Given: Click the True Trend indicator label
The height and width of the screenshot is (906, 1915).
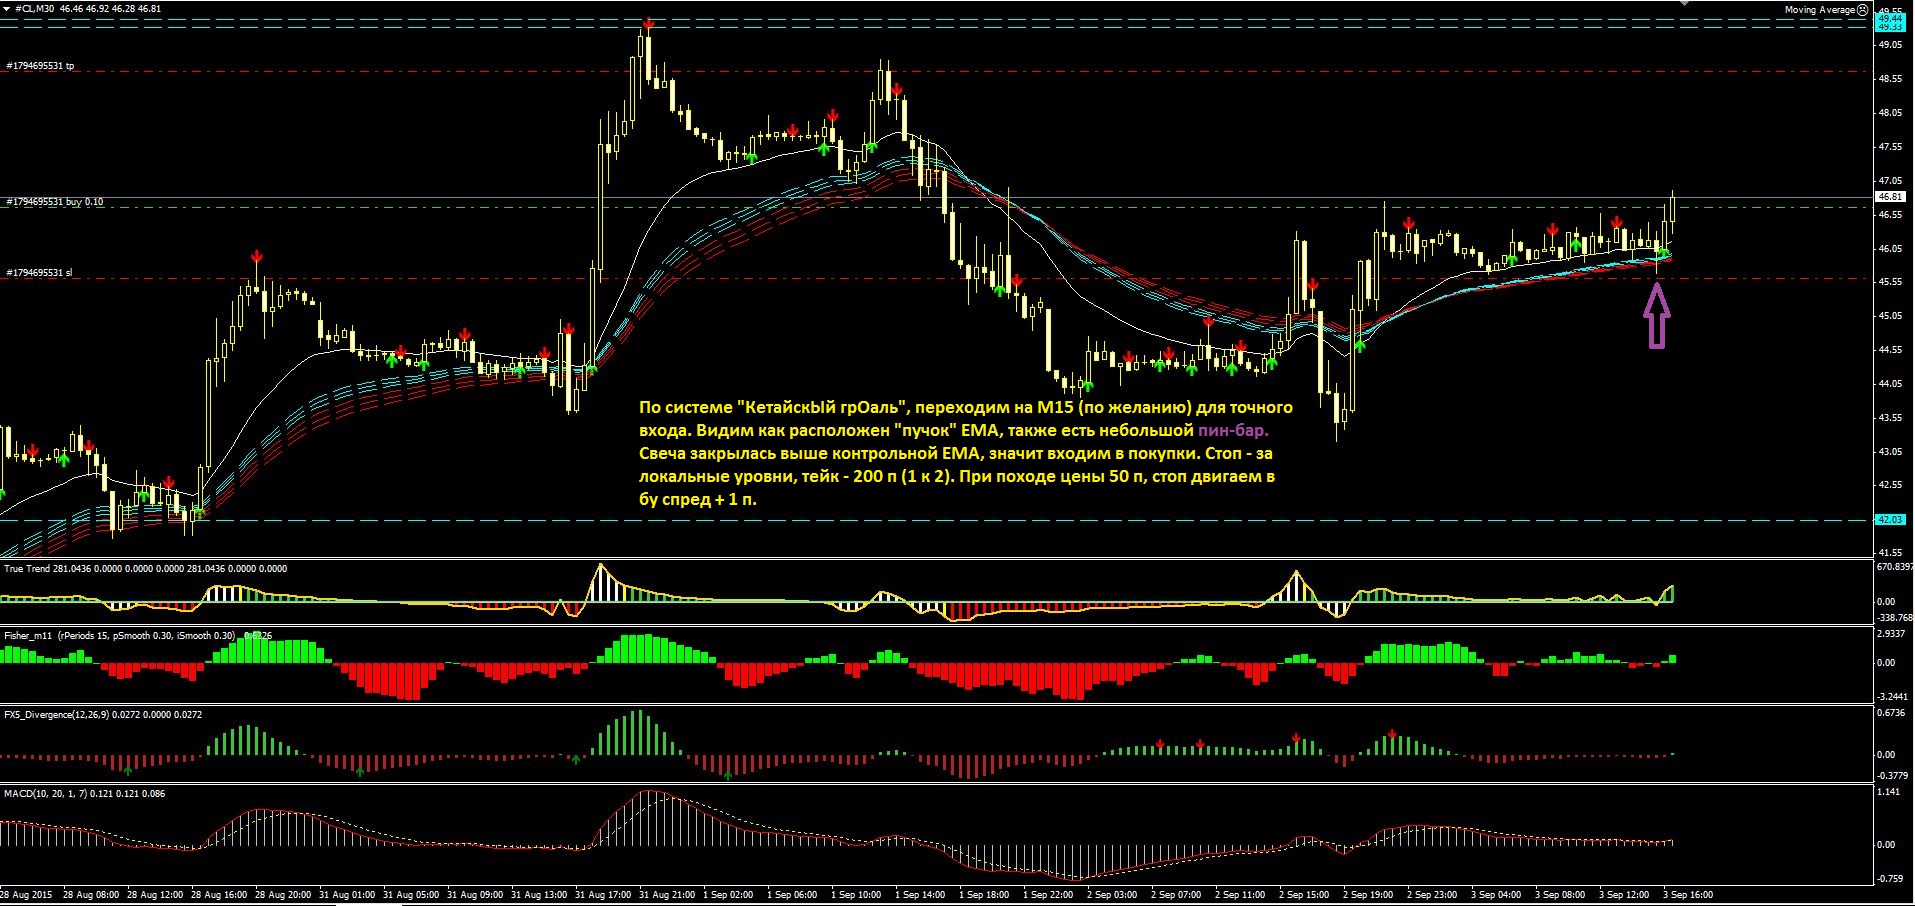Looking at the screenshot, I should tap(29, 568).
